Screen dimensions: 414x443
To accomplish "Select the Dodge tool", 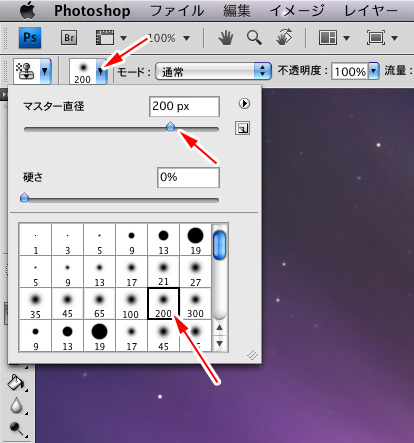I will point(16,429).
